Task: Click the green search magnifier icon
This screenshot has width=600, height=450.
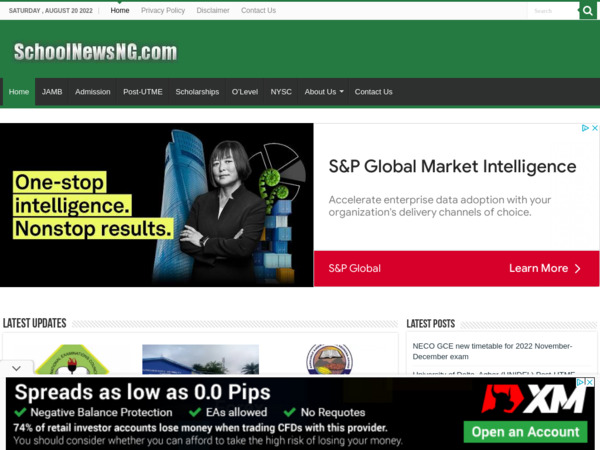Action: pos(588,10)
